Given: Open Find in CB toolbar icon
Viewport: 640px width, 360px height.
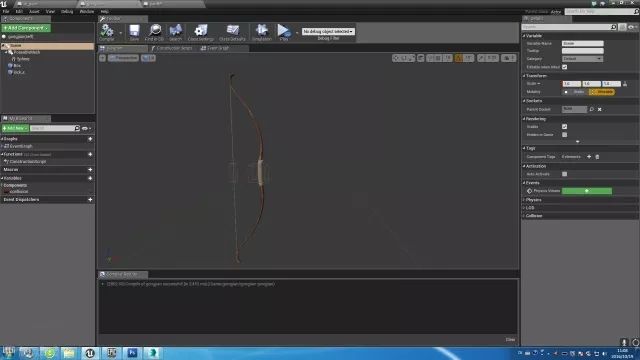Looking at the screenshot, I should (x=155, y=32).
